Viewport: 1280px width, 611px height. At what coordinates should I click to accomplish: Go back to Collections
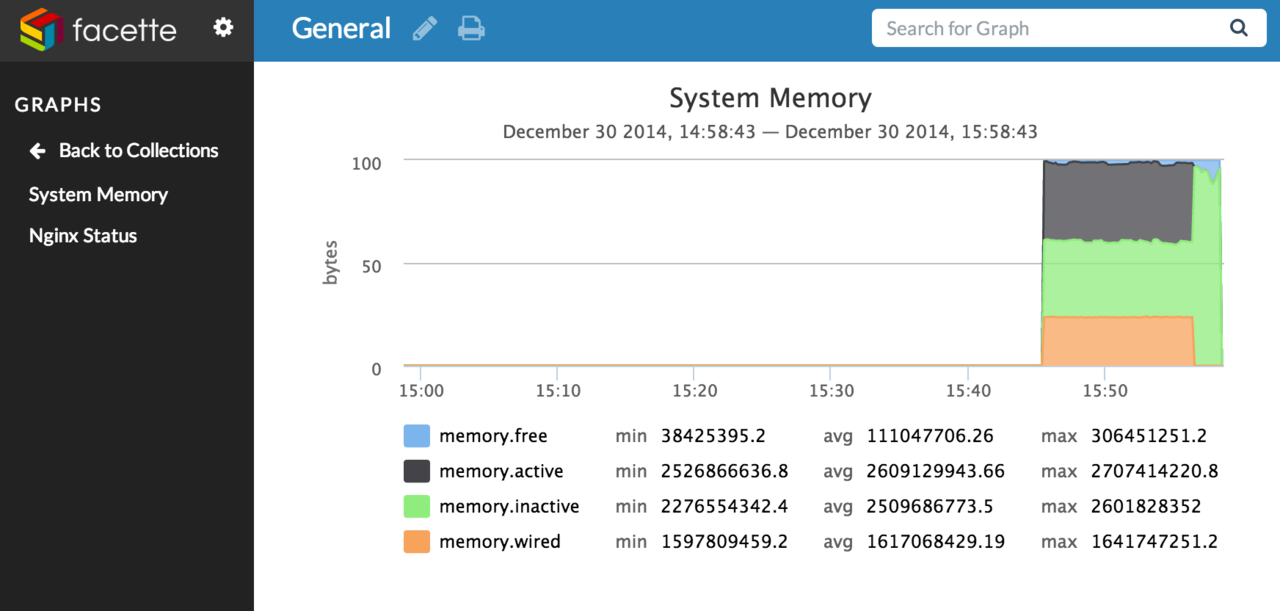click(x=138, y=151)
